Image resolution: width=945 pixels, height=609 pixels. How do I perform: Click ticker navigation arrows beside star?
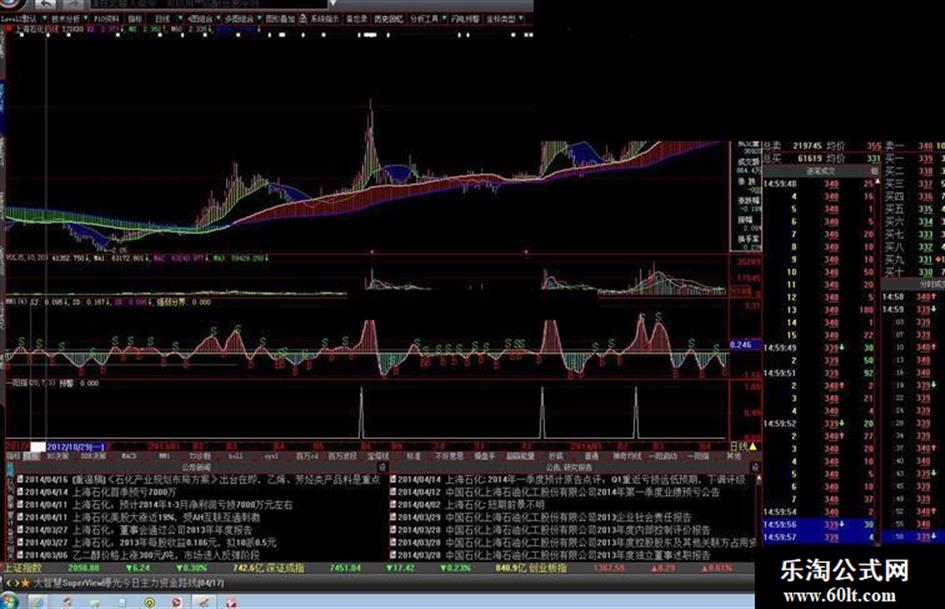[11, 583]
